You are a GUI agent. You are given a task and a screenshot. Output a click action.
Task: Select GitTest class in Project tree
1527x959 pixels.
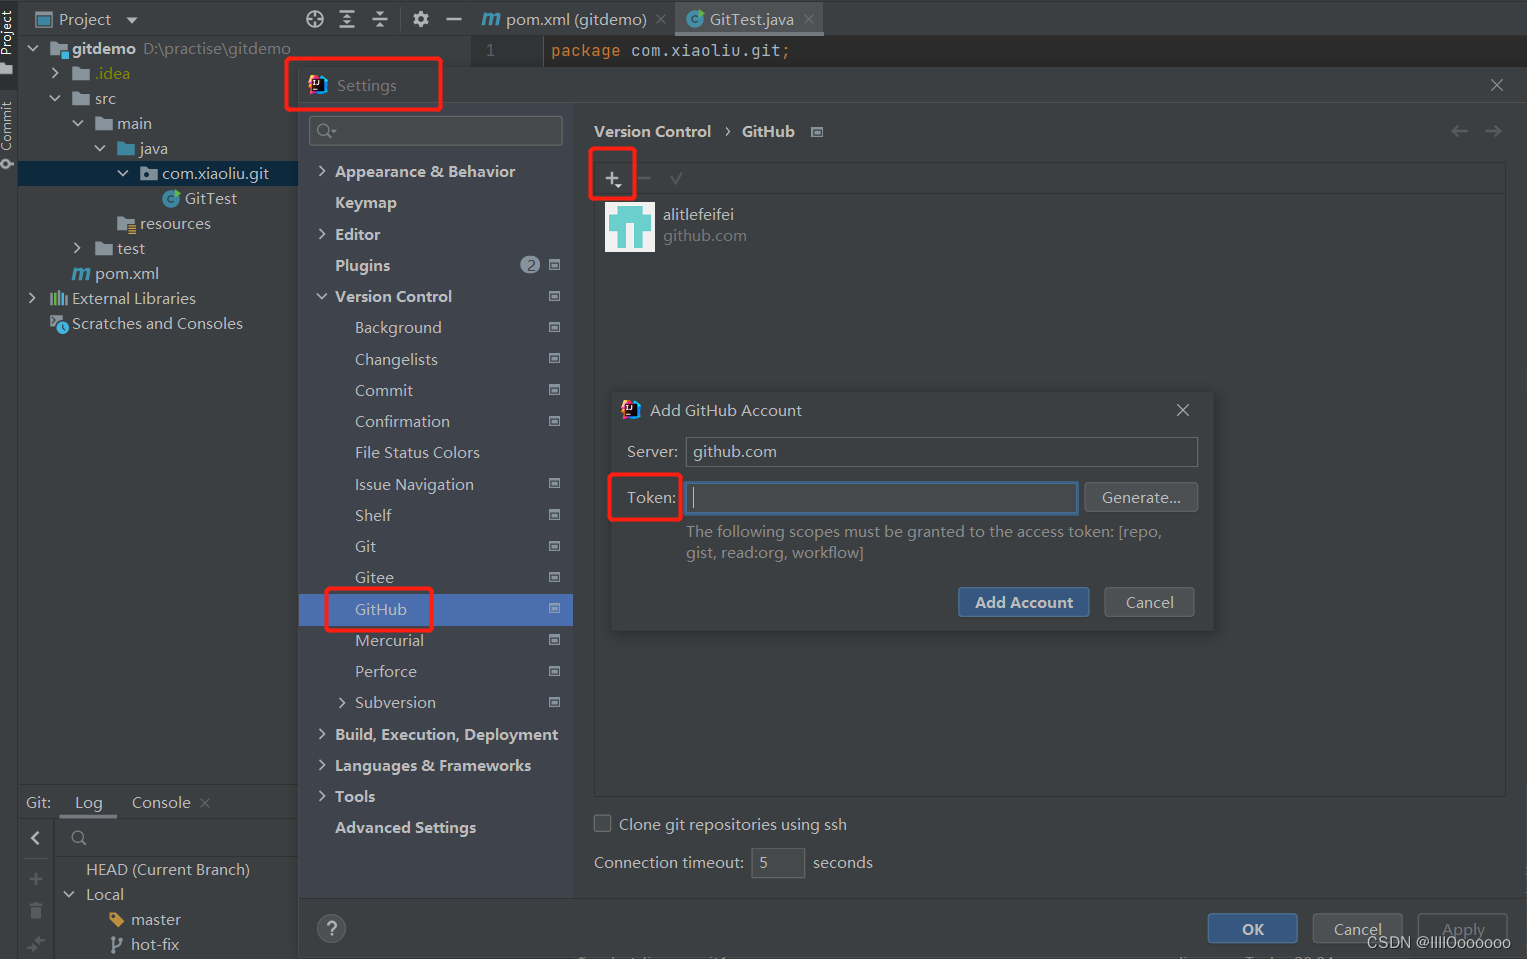(x=210, y=198)
